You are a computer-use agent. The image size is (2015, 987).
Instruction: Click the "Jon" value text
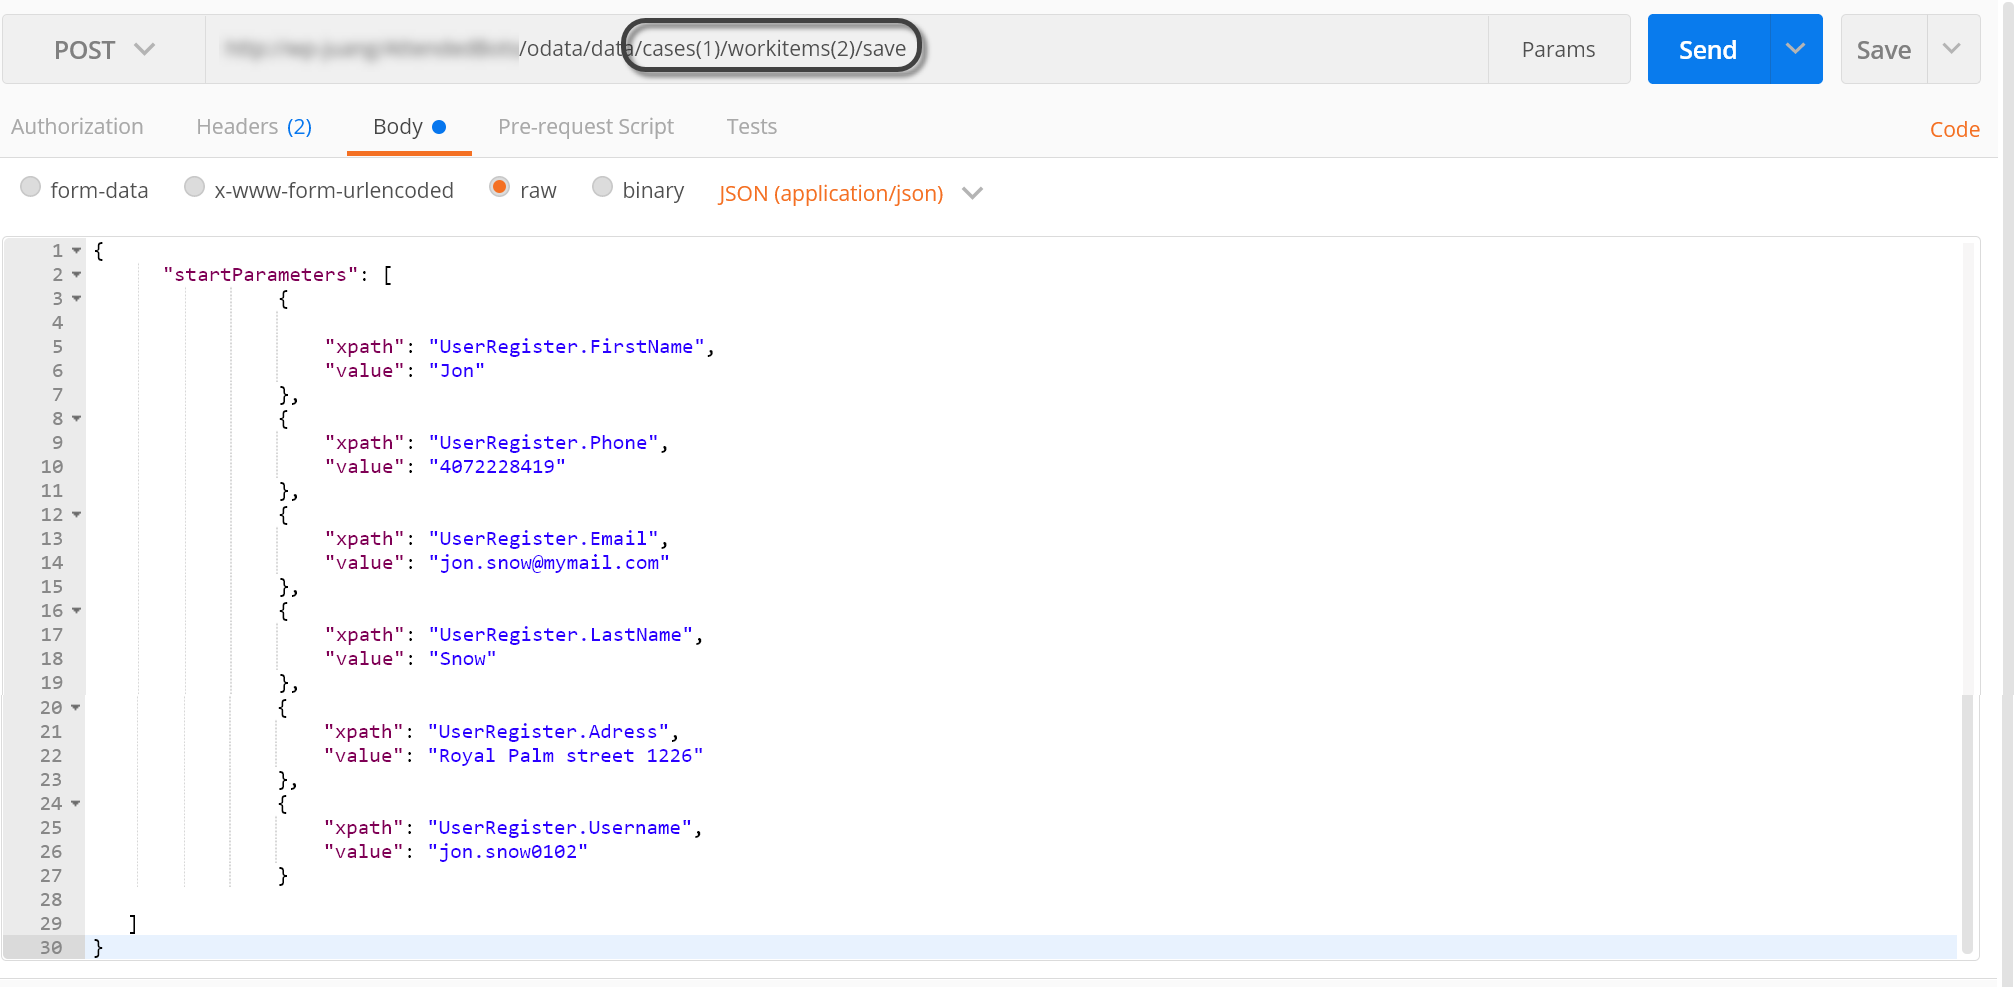[457, 371]
